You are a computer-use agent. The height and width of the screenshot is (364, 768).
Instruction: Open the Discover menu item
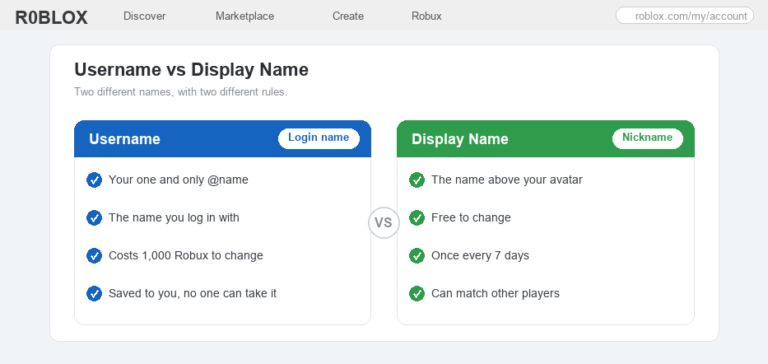coord(144,16)
